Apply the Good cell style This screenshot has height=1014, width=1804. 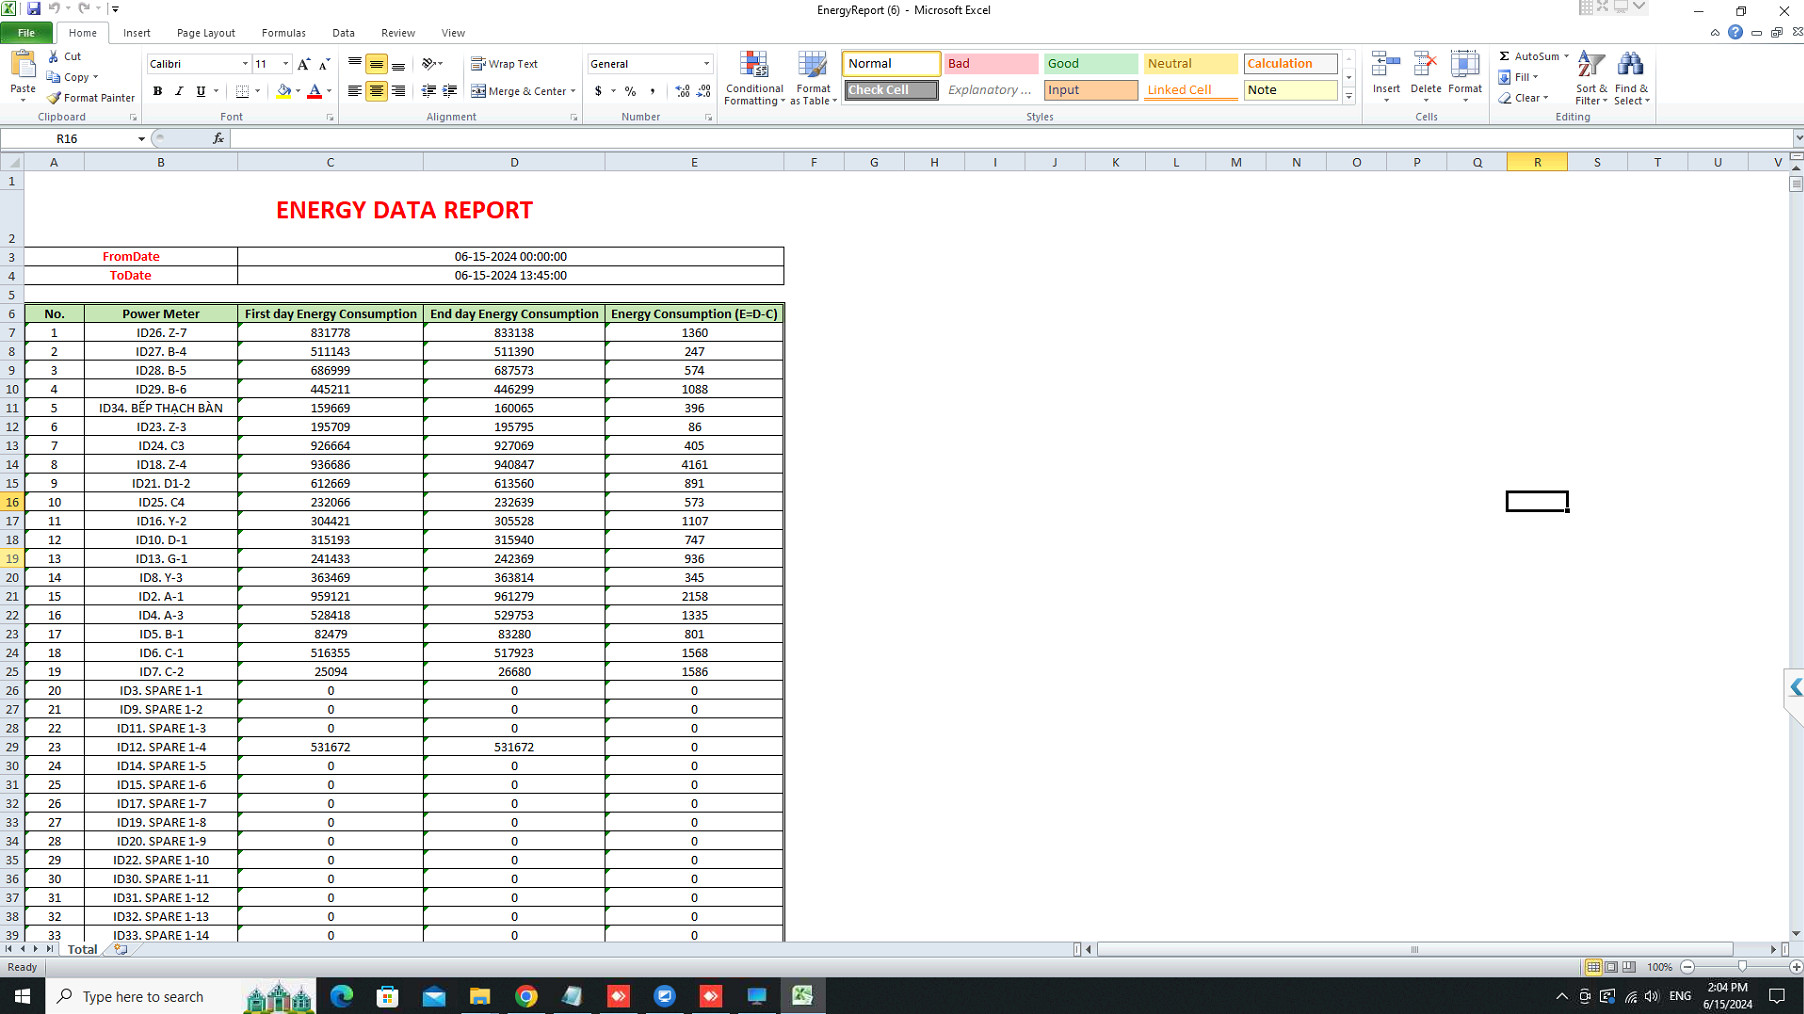point(1090,64)
